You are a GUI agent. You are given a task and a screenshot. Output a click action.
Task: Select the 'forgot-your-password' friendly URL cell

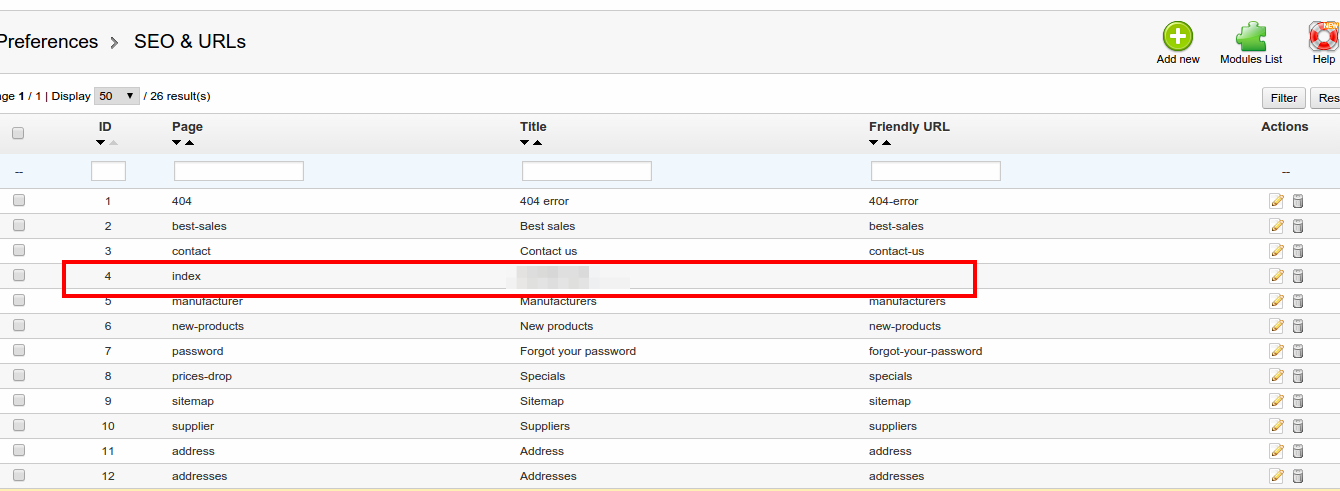pos(925,351)
